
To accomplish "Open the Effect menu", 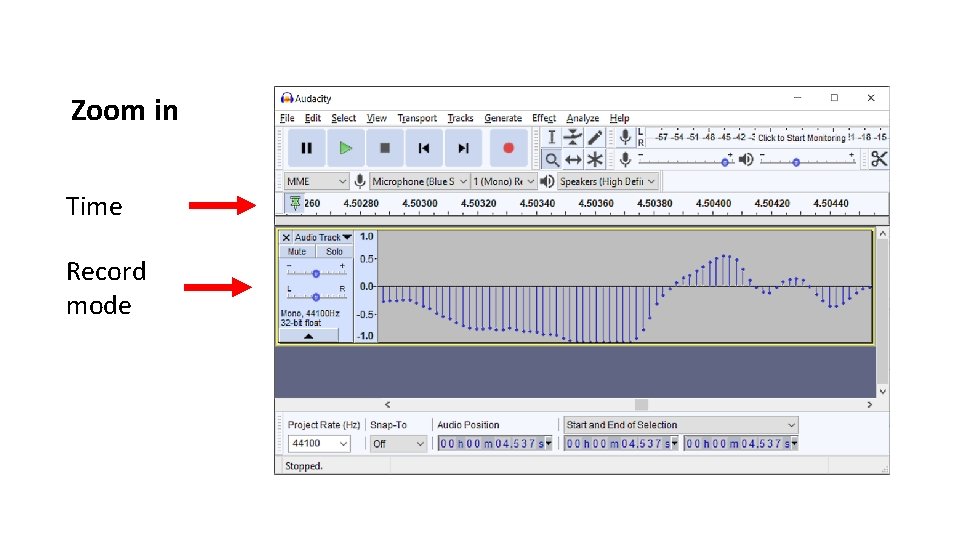I will (544, 118).
